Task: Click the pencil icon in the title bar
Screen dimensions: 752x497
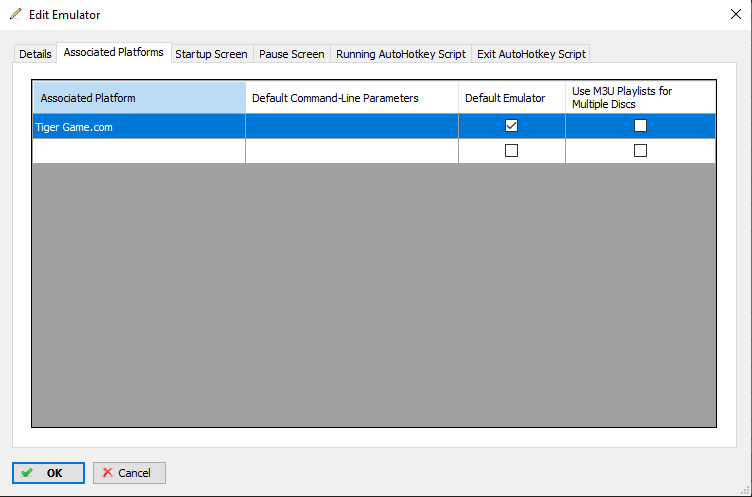Action: click(16, 14)
